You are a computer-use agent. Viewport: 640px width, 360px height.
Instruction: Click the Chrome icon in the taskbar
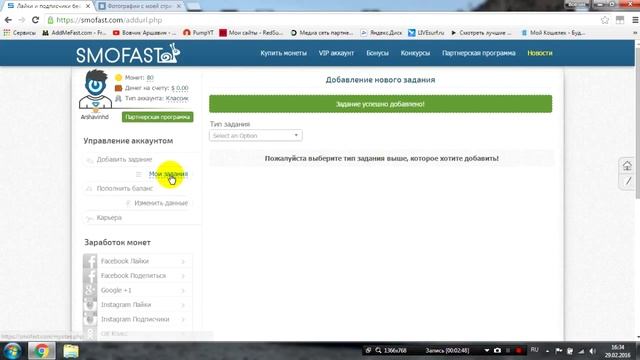pos(41,351)
